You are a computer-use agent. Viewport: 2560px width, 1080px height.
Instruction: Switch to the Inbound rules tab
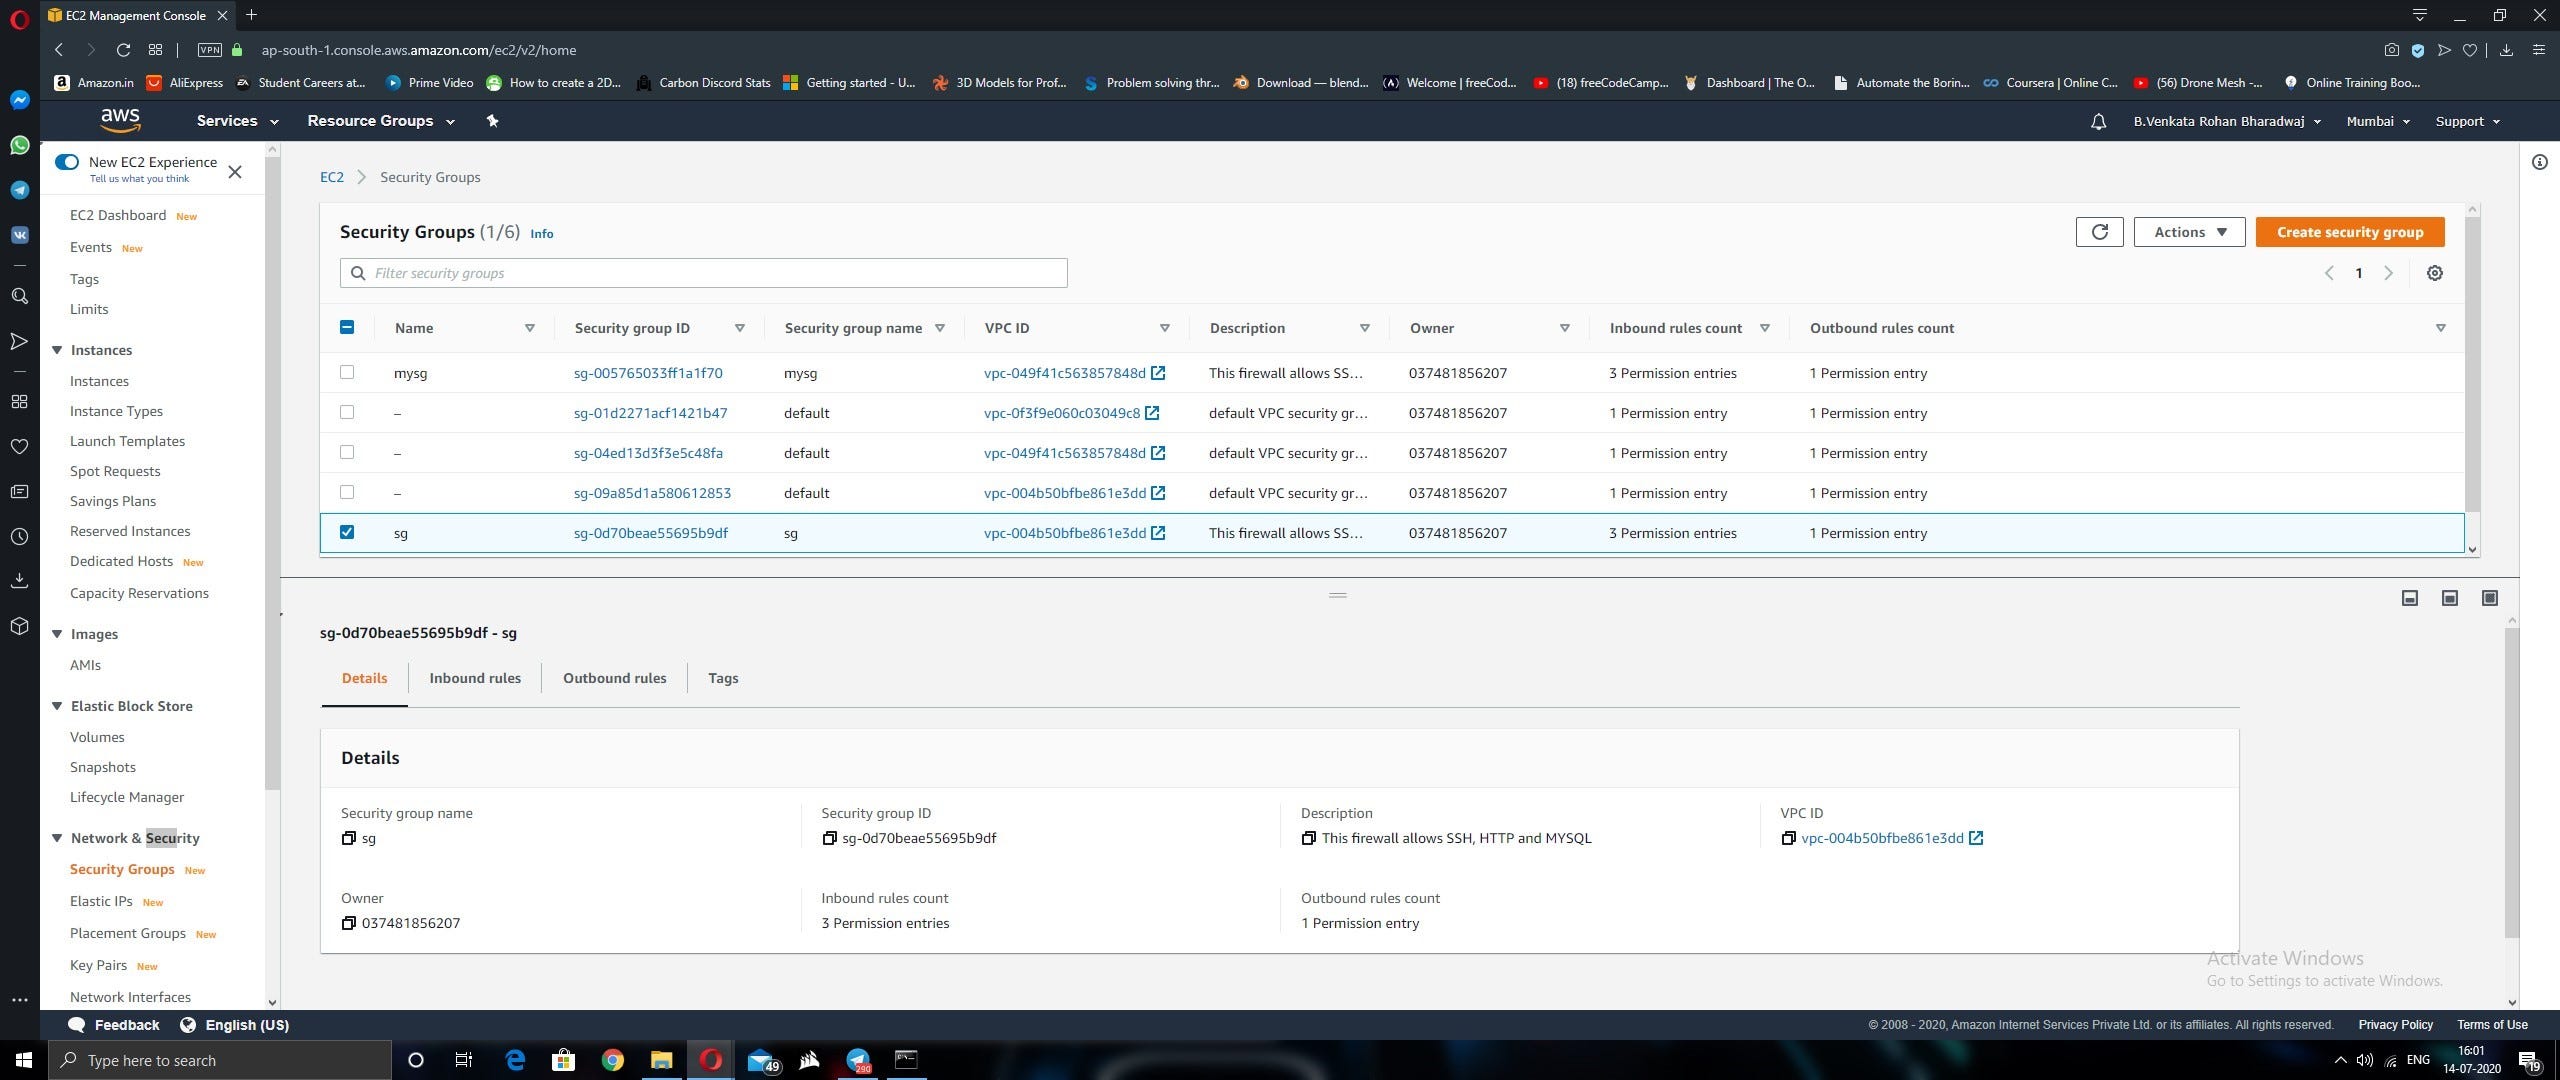tap(475, 678)
